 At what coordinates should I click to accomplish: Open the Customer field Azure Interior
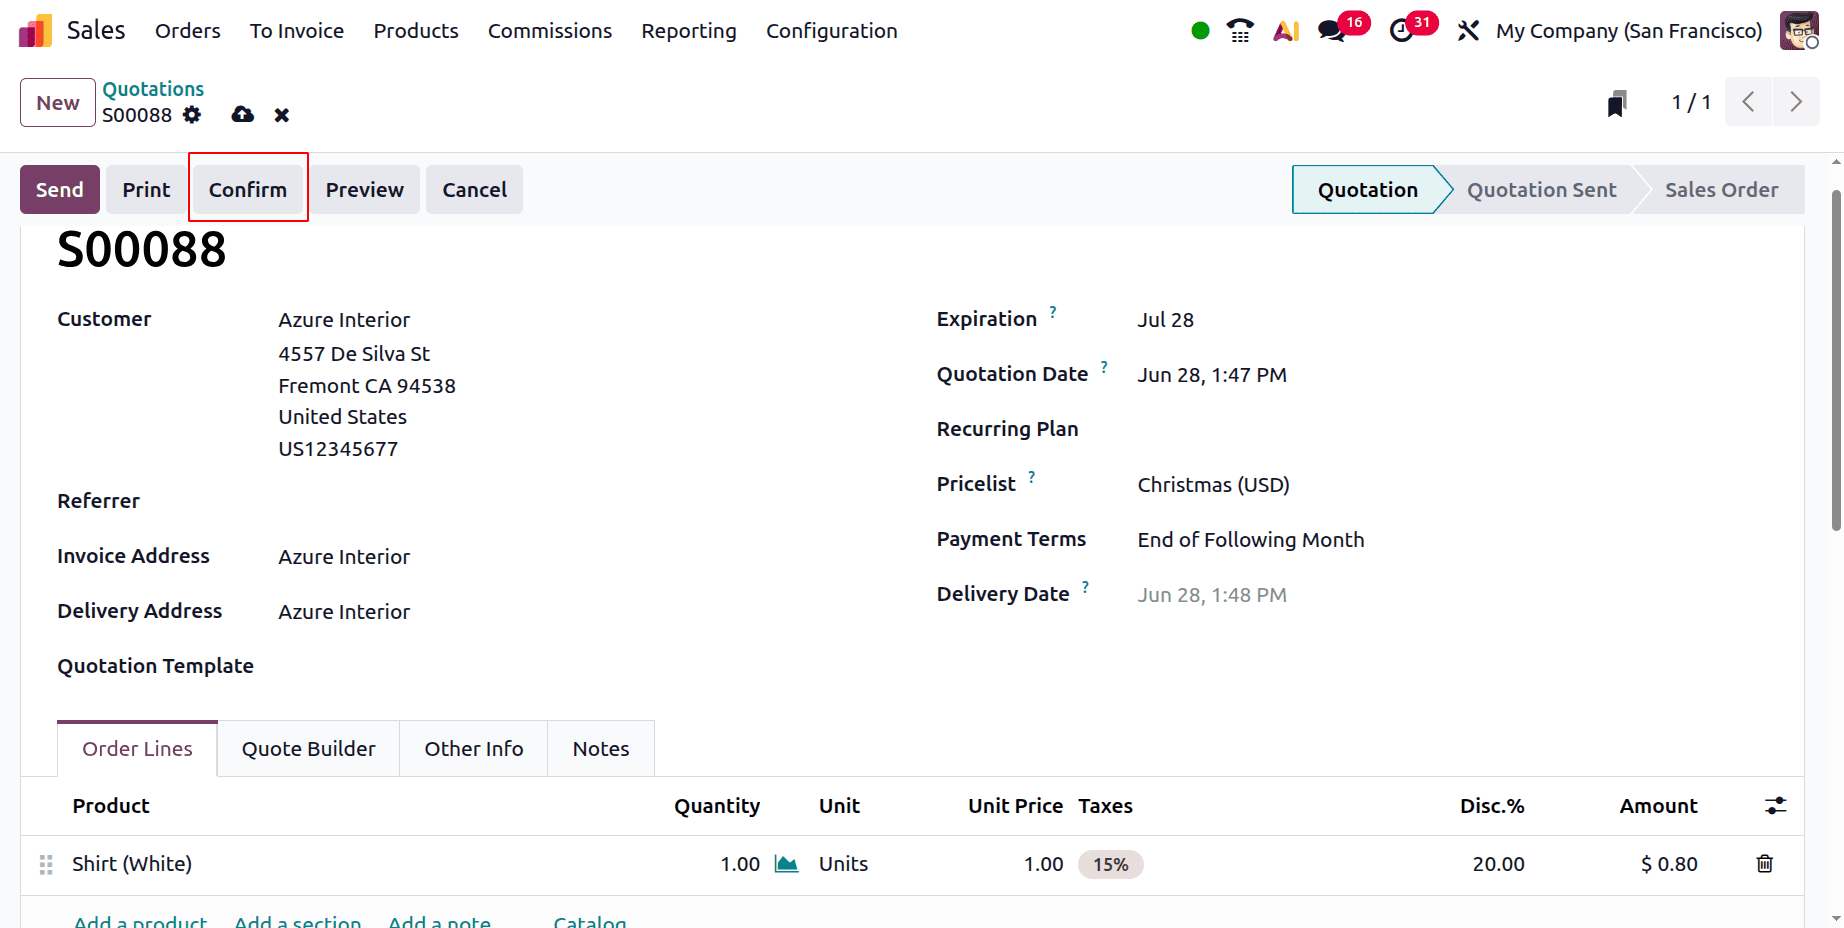[x=344, y=320]
